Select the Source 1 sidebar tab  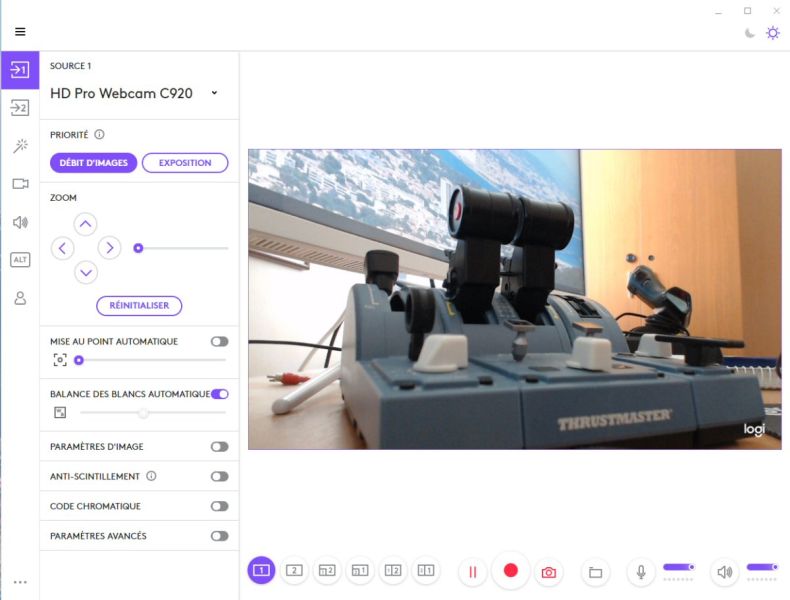click(20, 70)
